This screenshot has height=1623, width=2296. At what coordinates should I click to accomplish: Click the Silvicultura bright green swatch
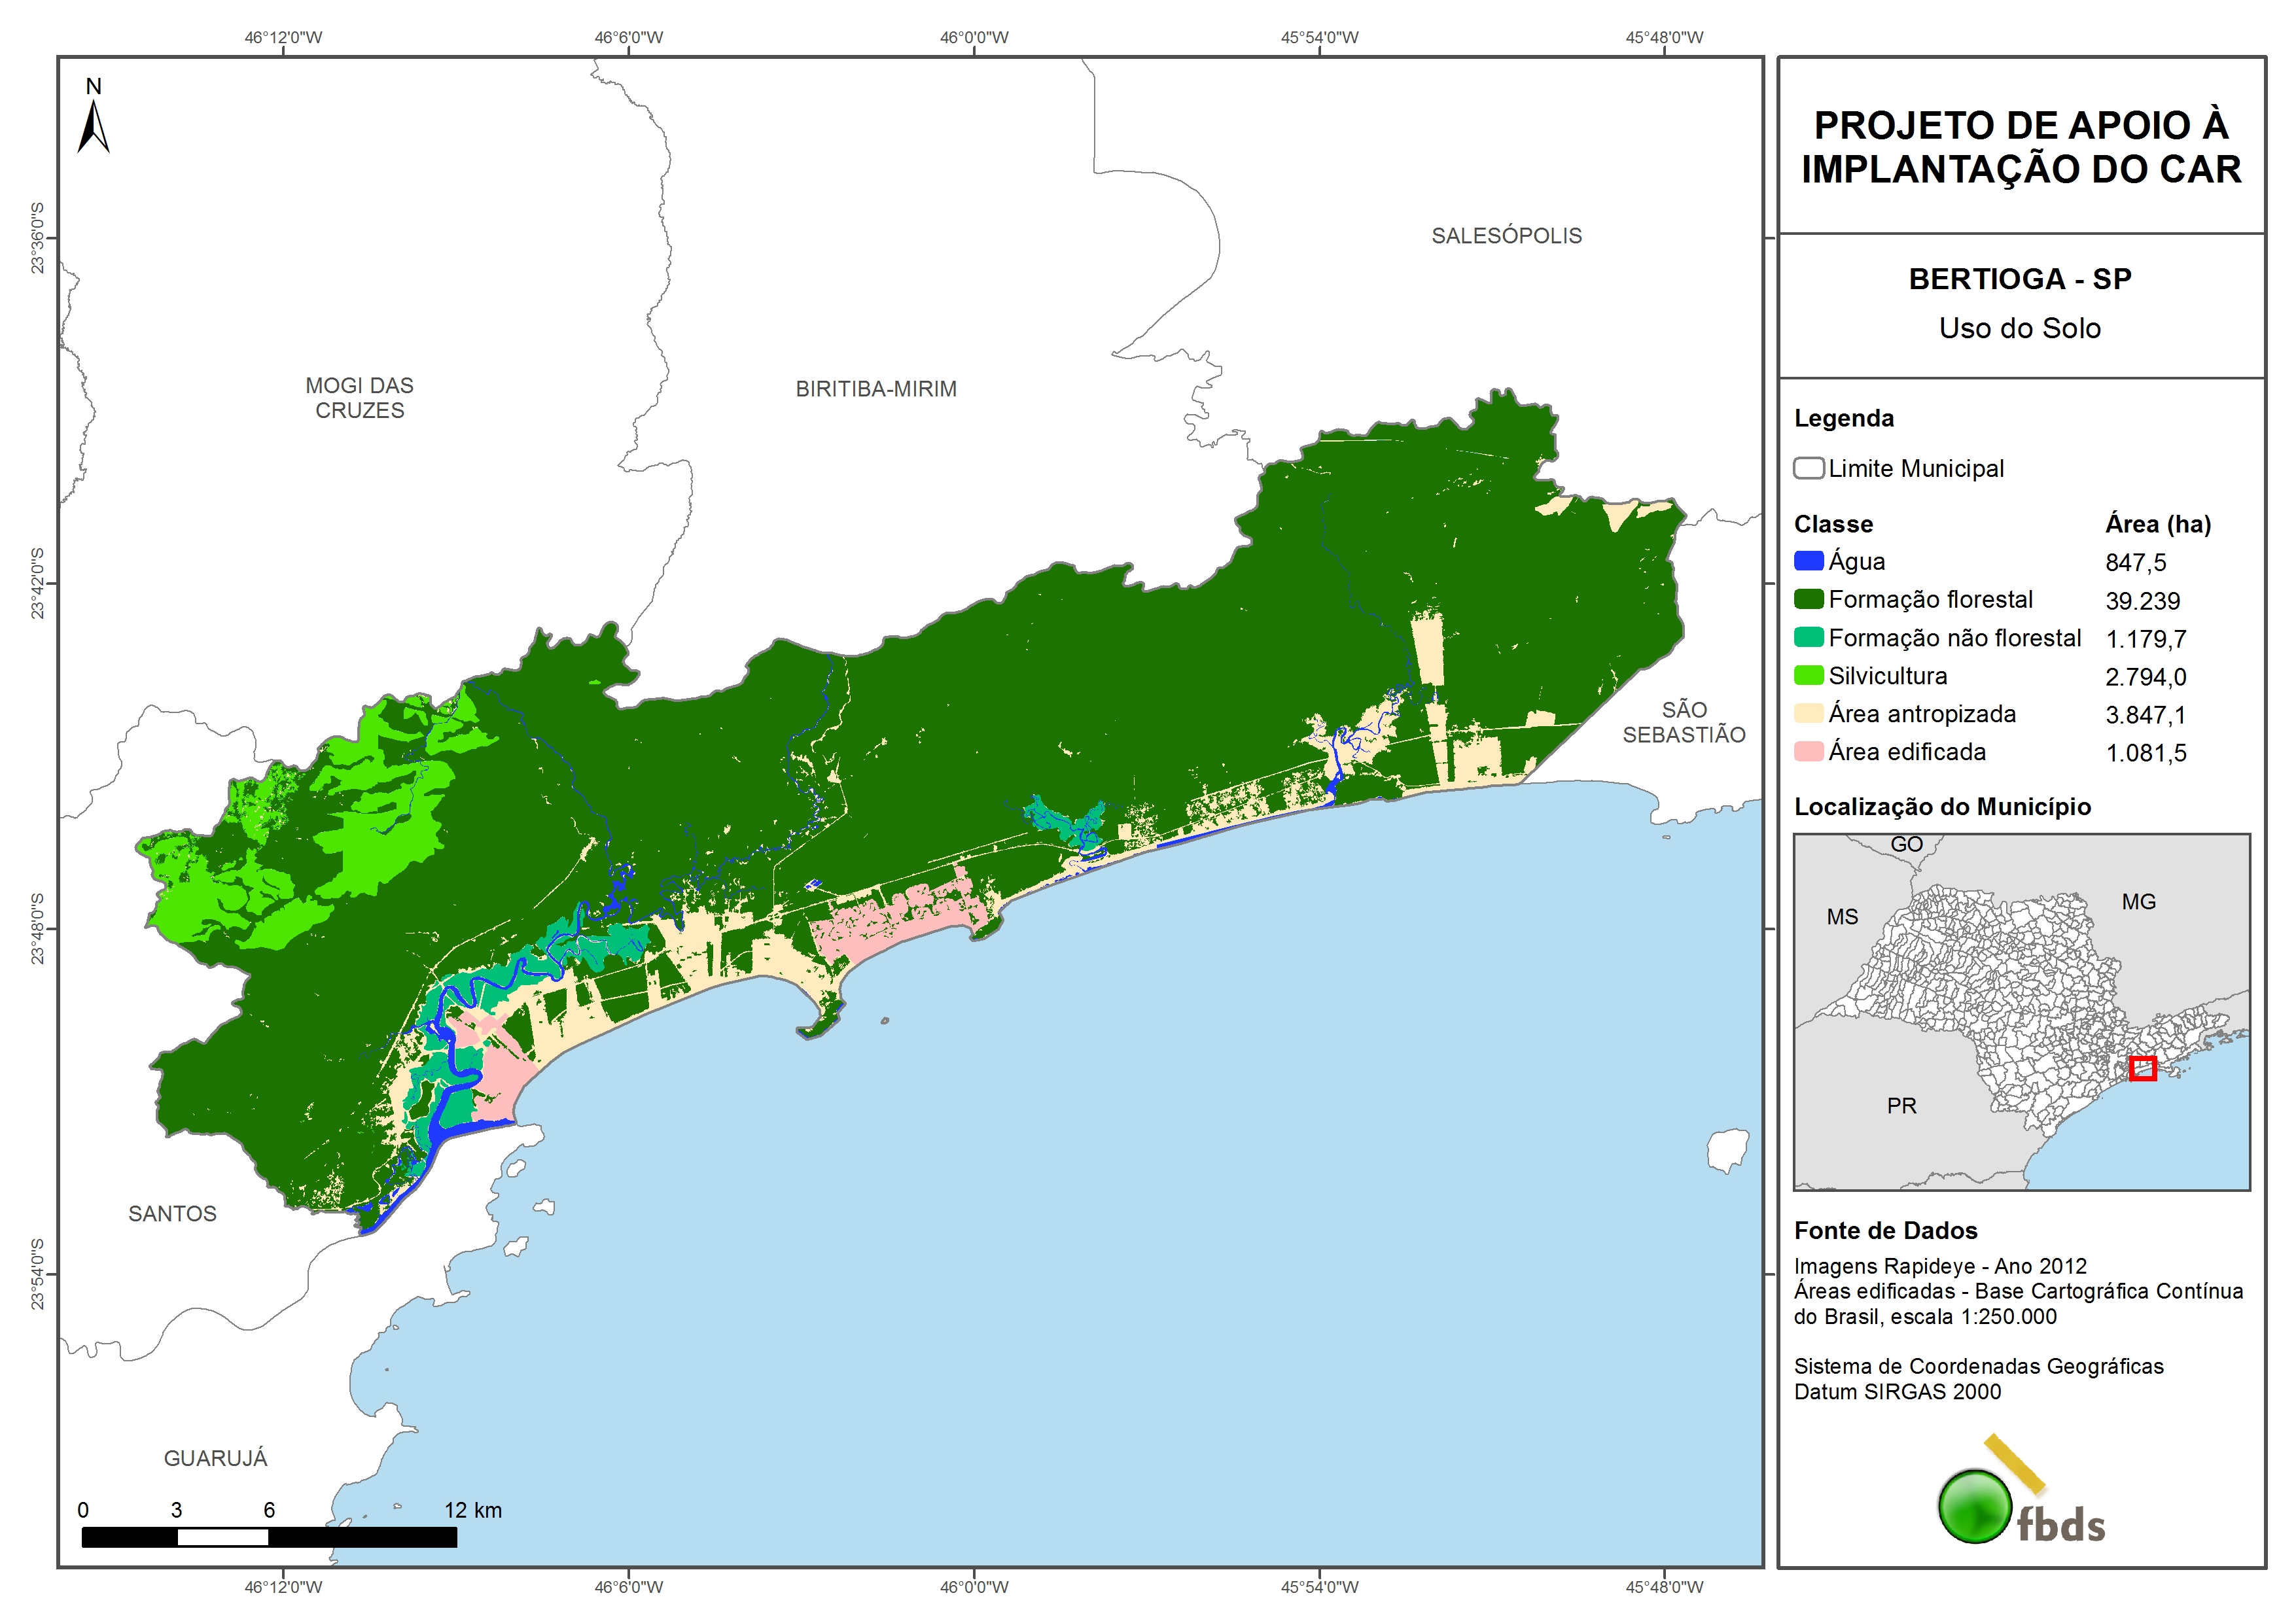pyautogui.click(x=1808, y=675)
